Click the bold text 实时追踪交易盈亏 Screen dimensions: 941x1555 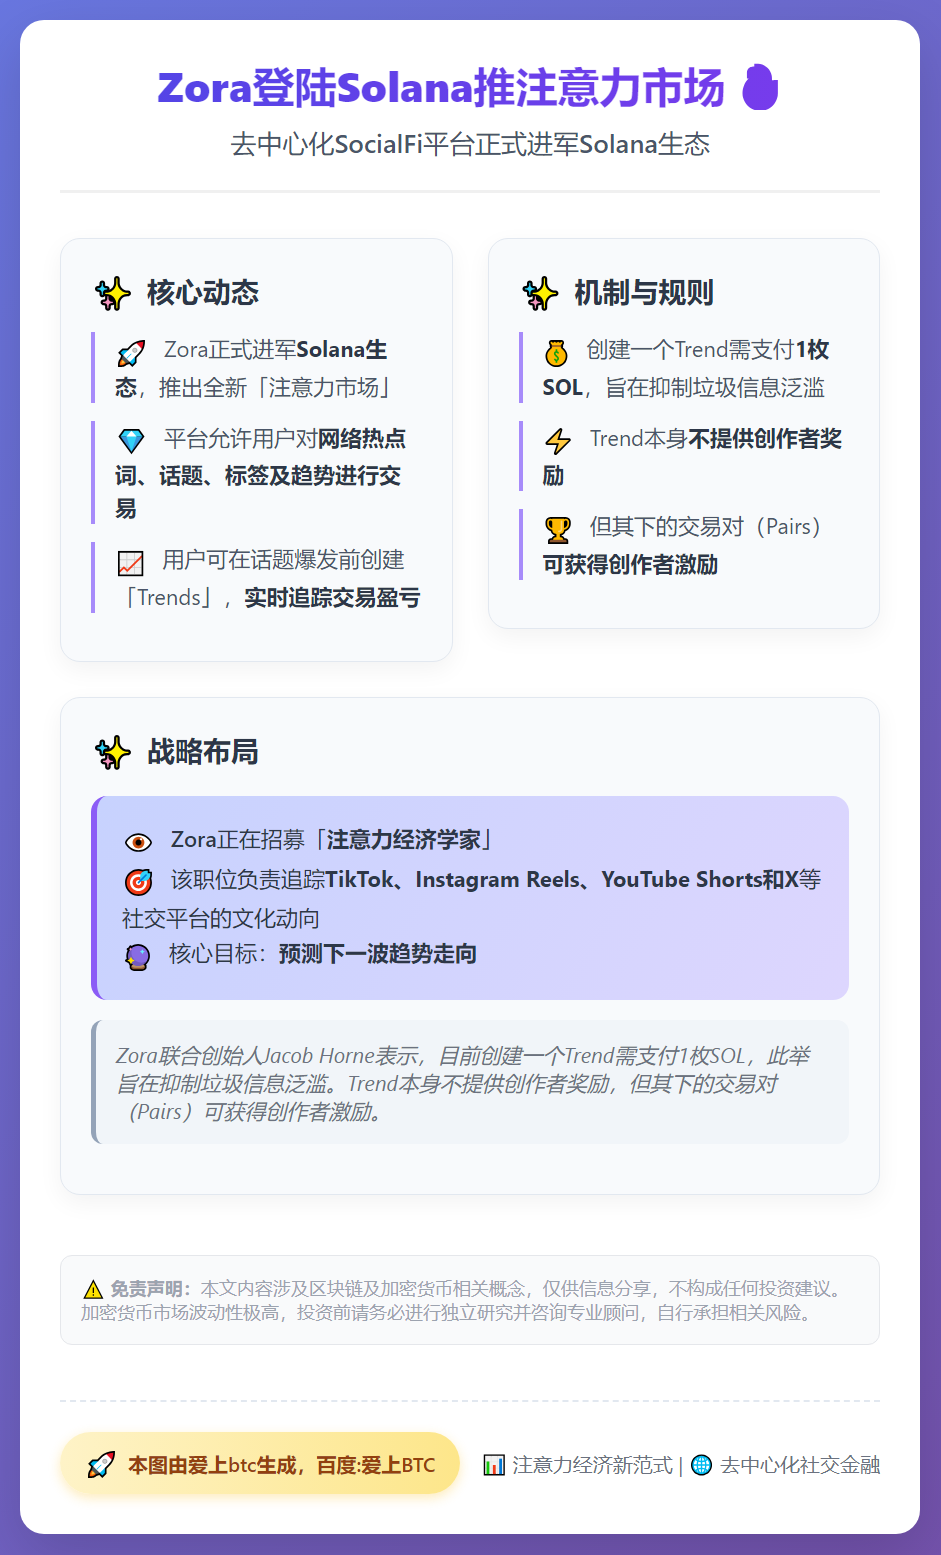click(x=332, y=598)
